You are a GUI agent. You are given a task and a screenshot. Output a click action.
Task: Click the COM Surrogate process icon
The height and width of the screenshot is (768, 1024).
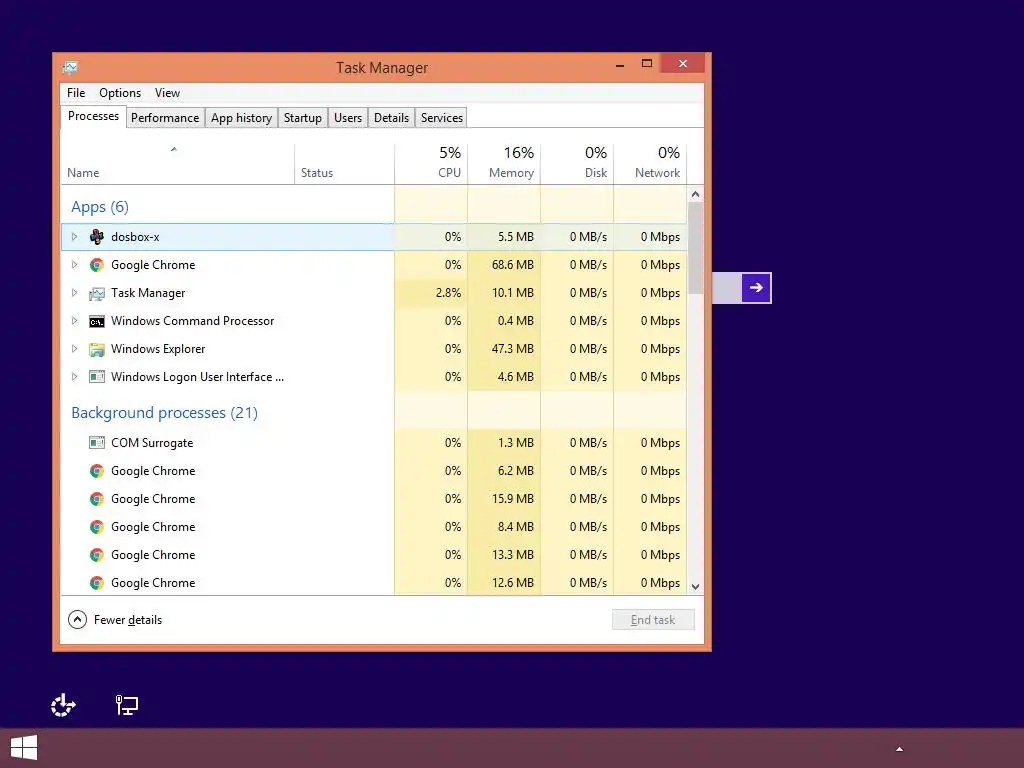[x=97, y=443]
